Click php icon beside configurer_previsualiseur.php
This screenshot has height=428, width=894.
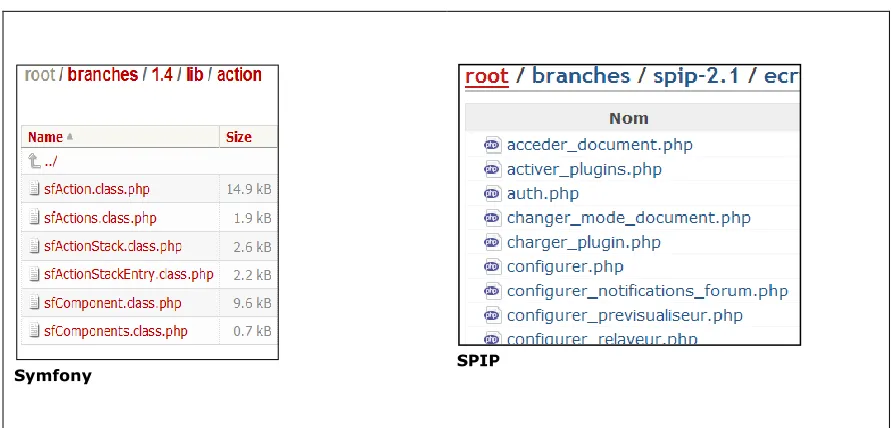click(492, 315)
